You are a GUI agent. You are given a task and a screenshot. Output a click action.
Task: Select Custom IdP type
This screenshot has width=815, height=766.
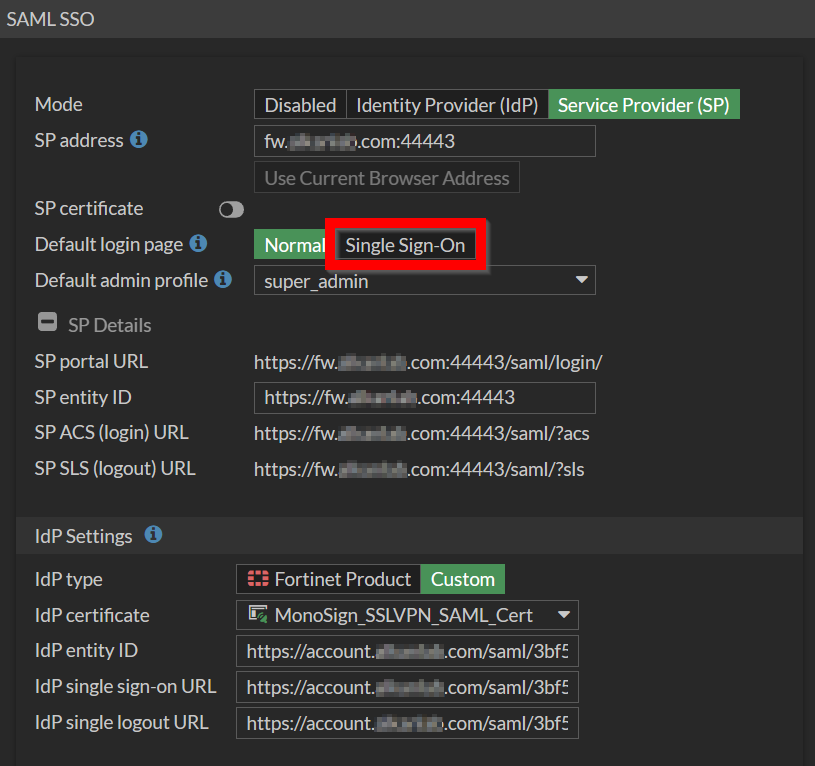click(x=462, y=579)
